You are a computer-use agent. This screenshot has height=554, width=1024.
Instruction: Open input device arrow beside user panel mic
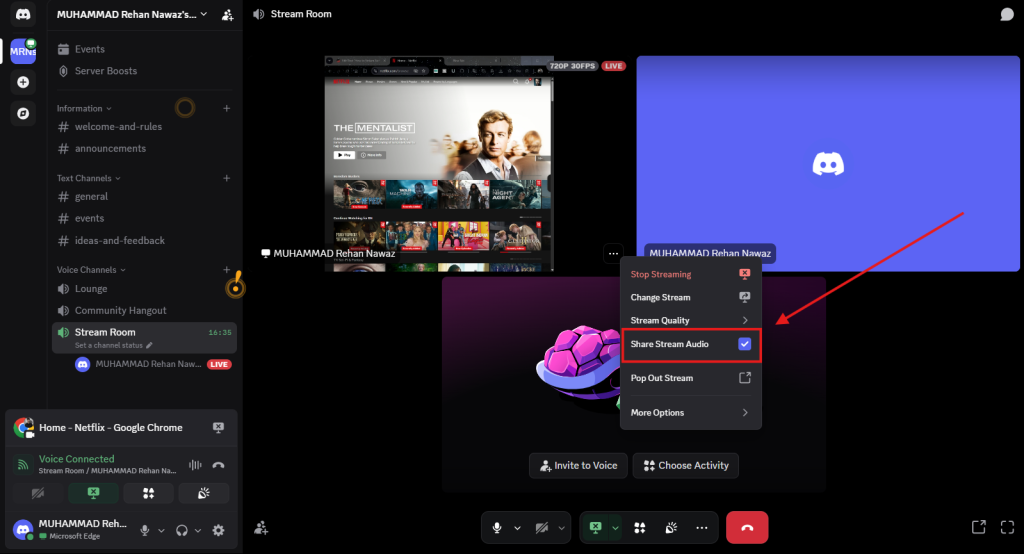click(x=161, y=530)
